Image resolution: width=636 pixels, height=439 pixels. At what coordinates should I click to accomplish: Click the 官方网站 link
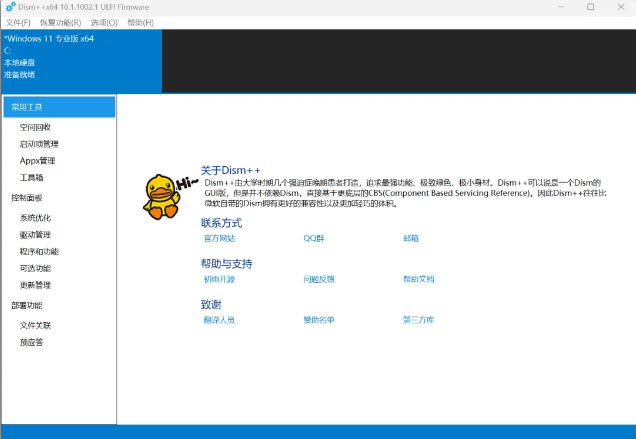[x=219, y=238]
